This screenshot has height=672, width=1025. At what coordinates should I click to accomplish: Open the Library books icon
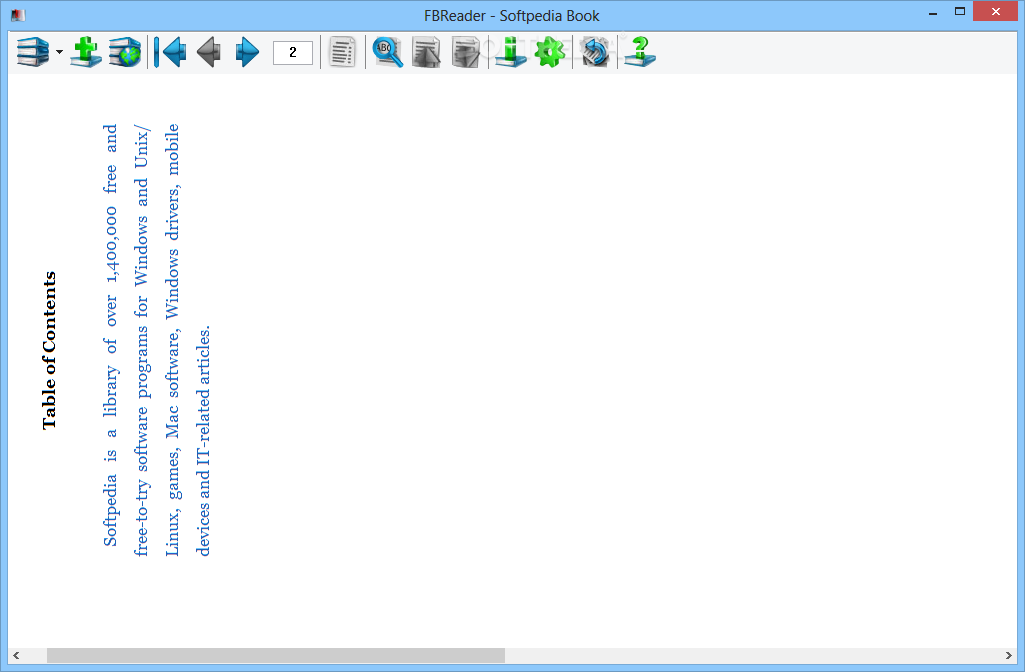[x=33, y=52]
